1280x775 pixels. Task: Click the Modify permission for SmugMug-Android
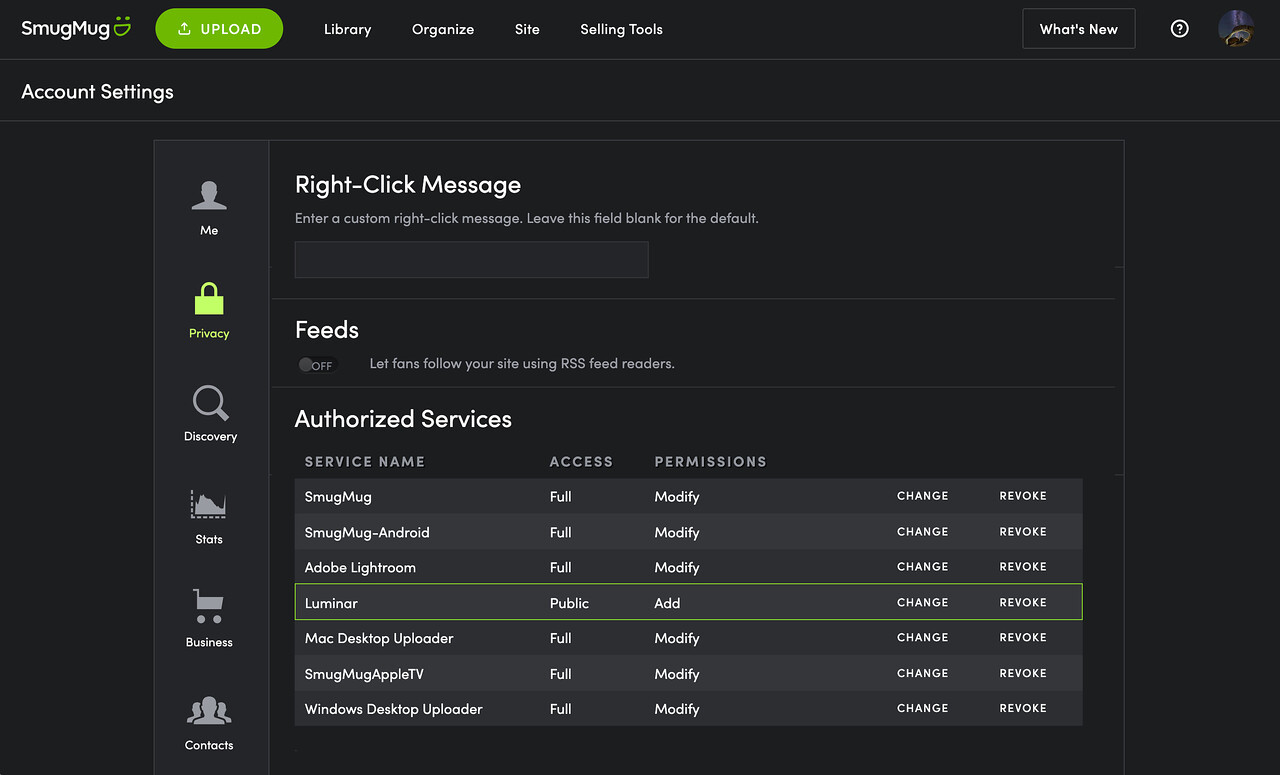click(677, 532)
